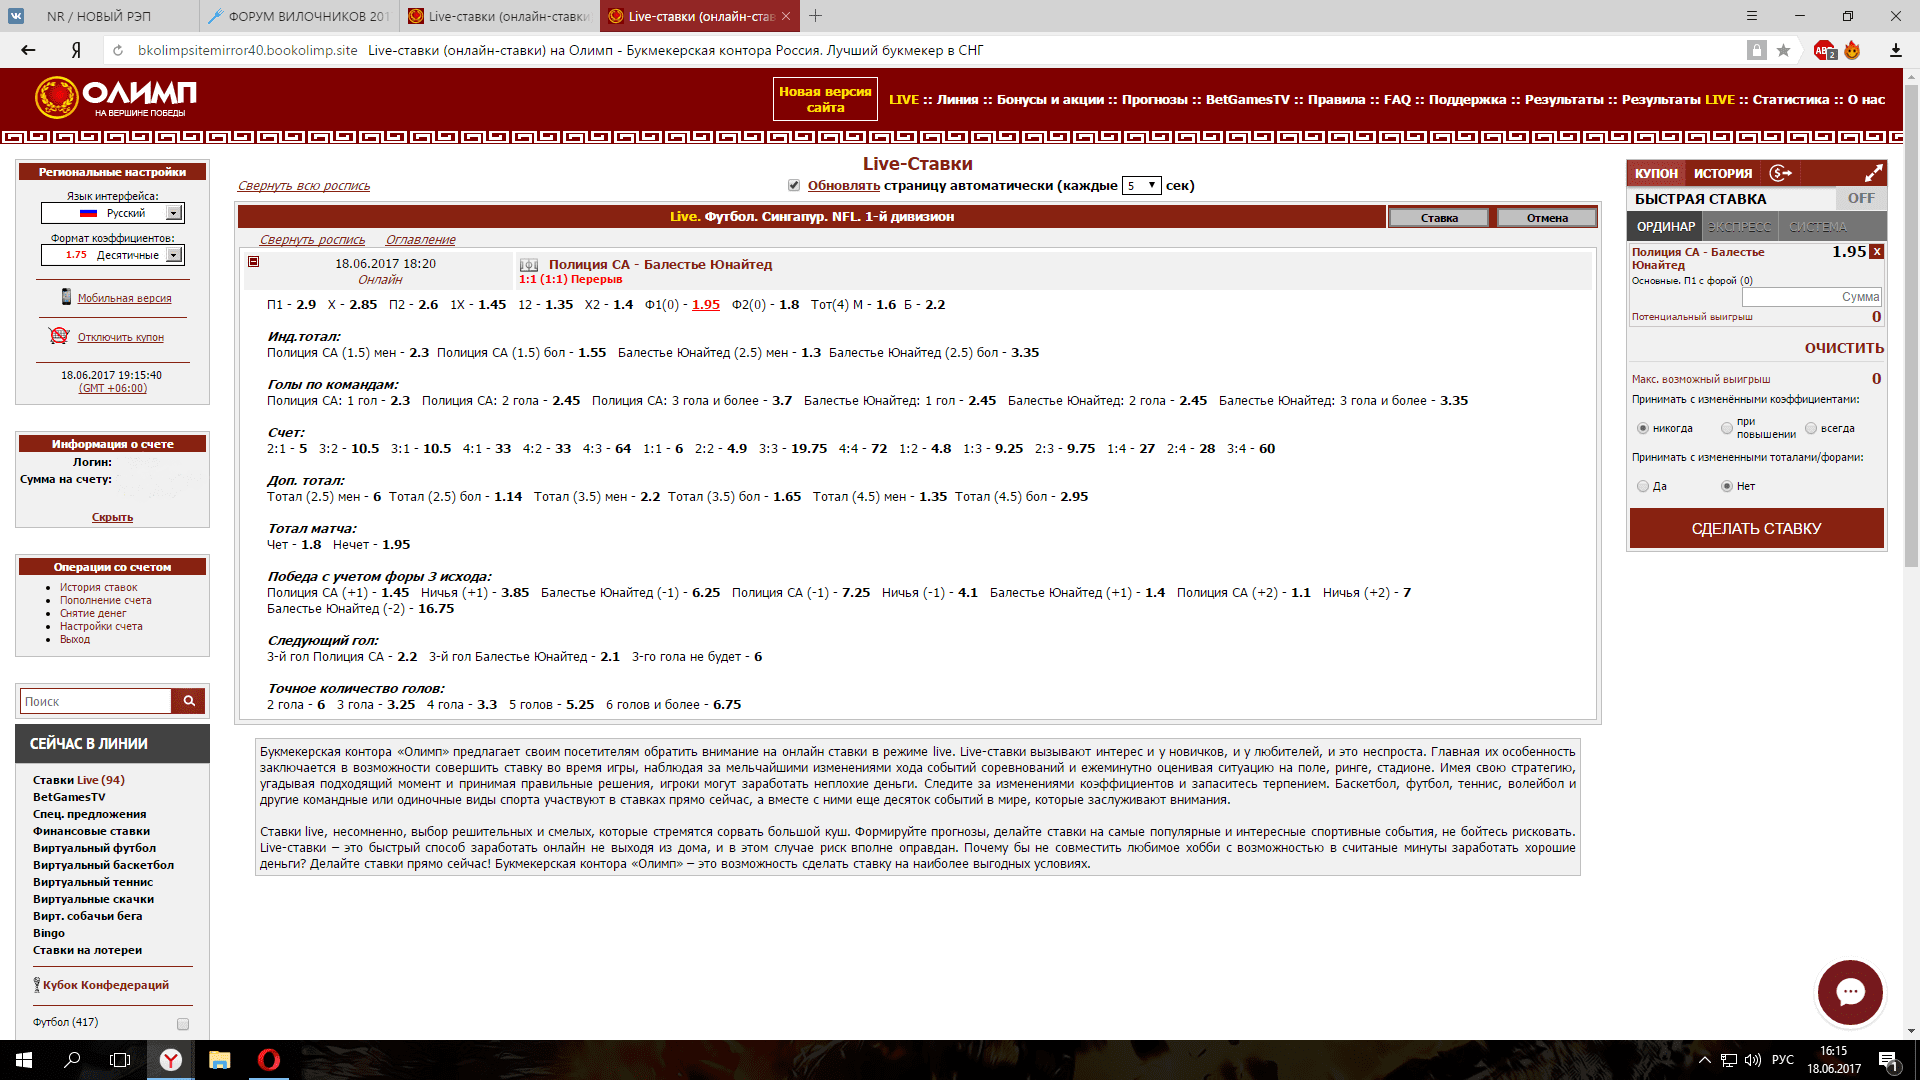Select 'всегда' coefficient change option
Screen dimensions: 1920x1080
pyautogui.click(x=1811, y=428)
